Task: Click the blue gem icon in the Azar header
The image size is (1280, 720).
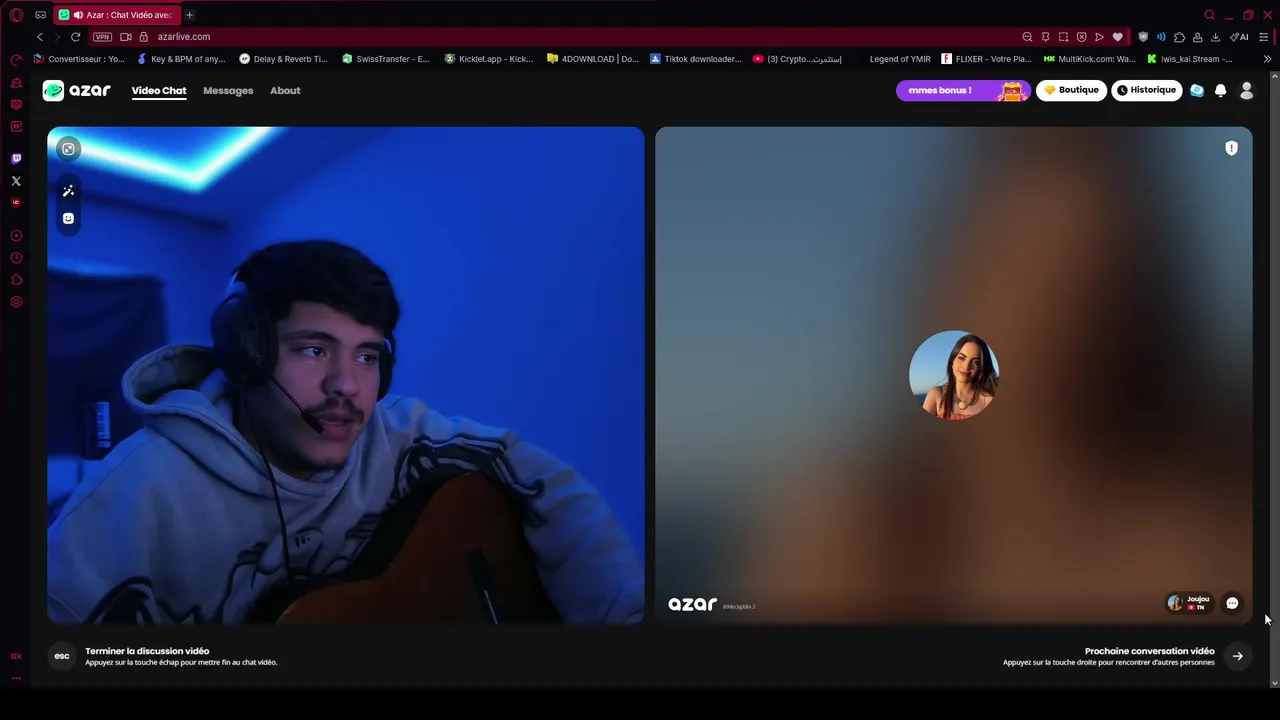Action: point(1197,90)
